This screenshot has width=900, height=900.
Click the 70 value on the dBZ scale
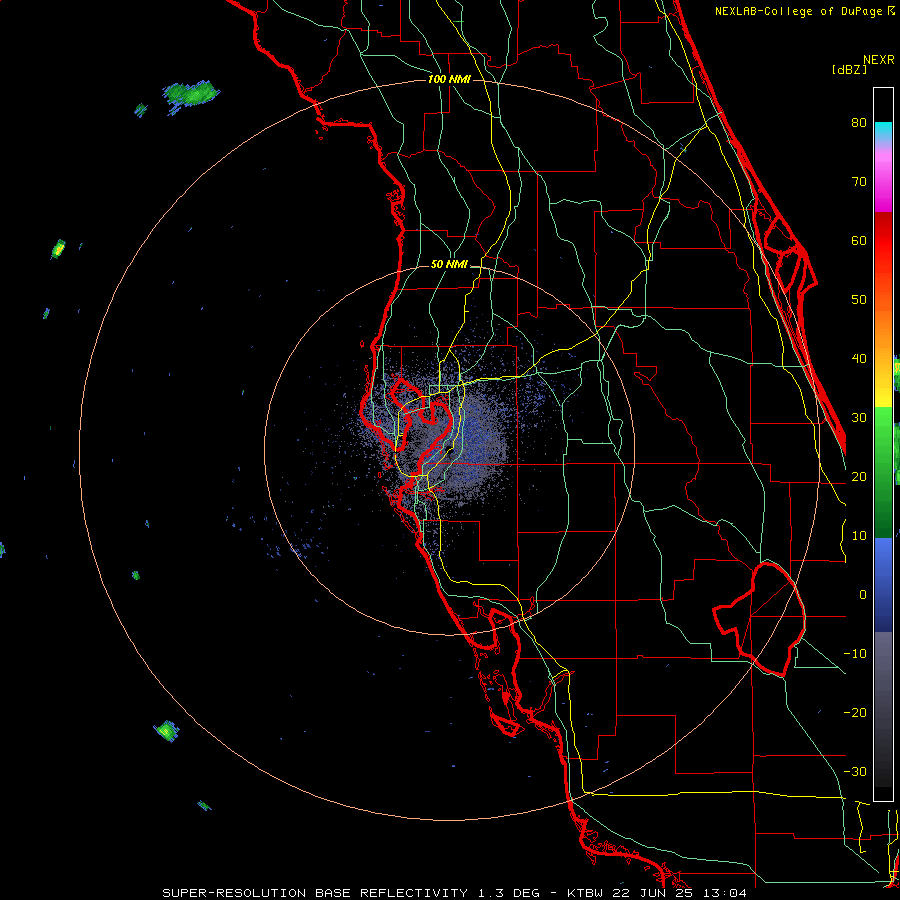(859, 182)
